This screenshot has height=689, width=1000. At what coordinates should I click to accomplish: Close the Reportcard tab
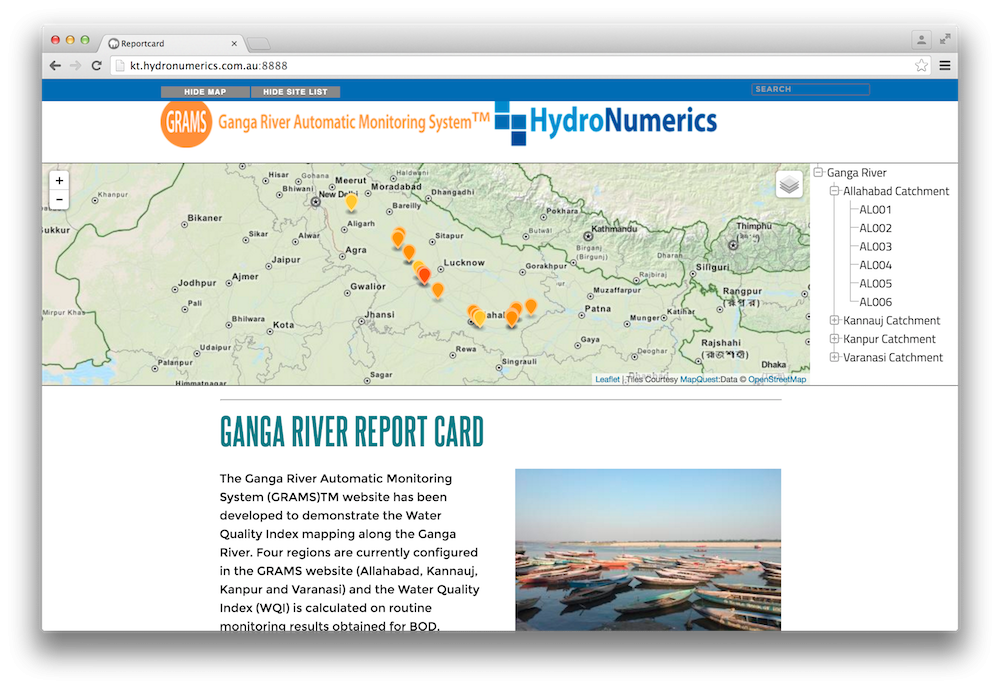click(234, 43)
